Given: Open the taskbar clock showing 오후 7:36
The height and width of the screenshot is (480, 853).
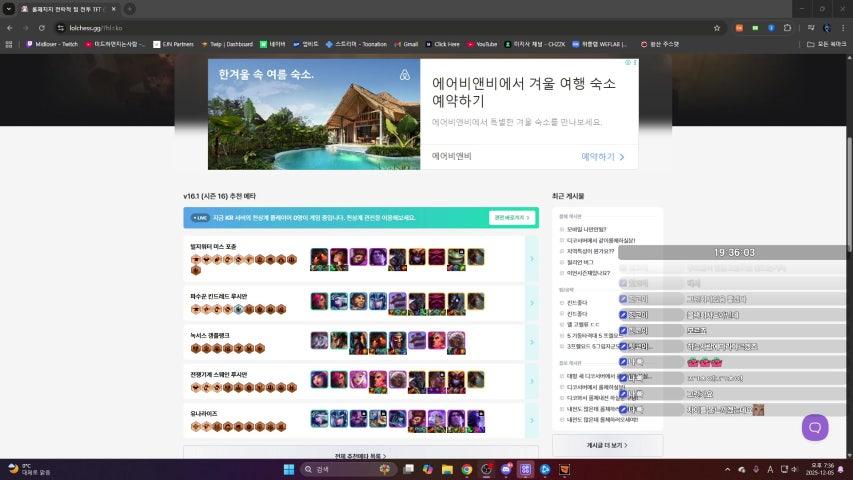Looking at the screenshot, I should pos(822,469).
